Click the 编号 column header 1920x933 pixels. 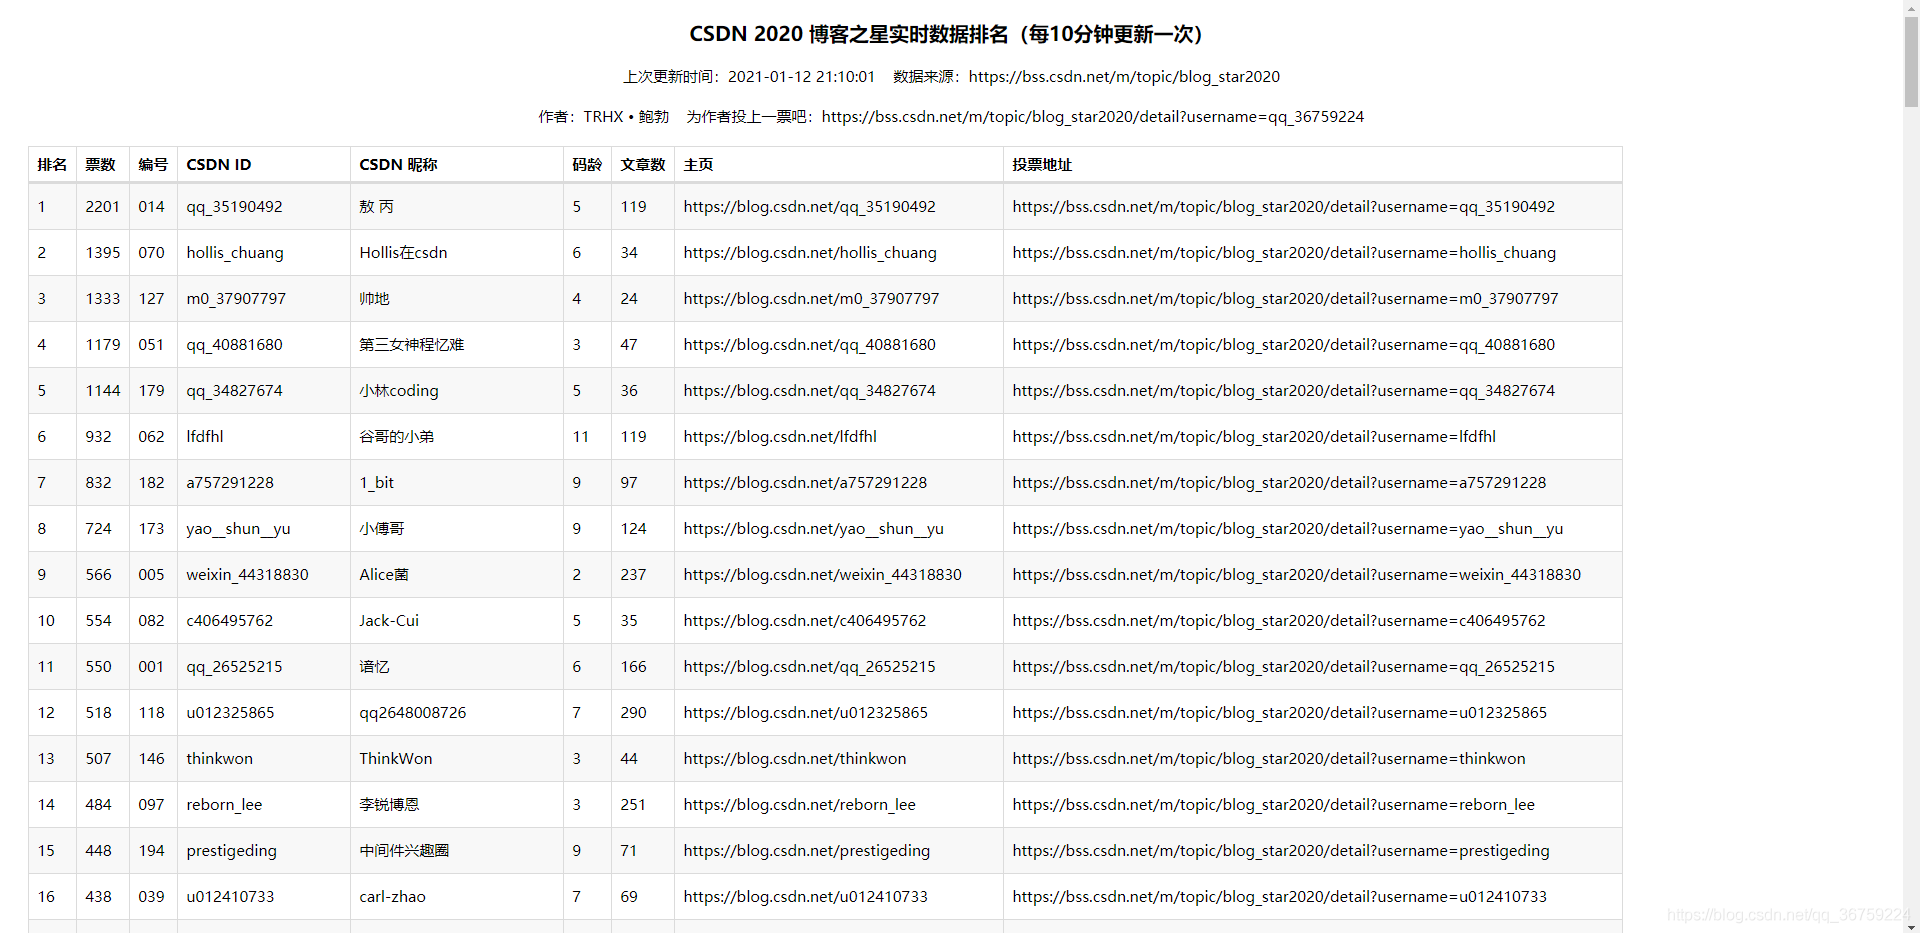click(153, 165)
